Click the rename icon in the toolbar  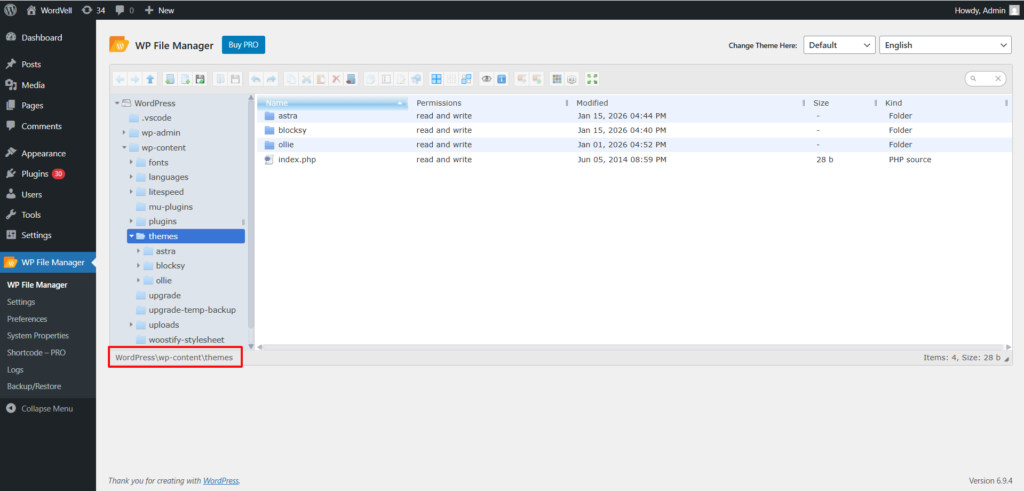tap(386, 79)
